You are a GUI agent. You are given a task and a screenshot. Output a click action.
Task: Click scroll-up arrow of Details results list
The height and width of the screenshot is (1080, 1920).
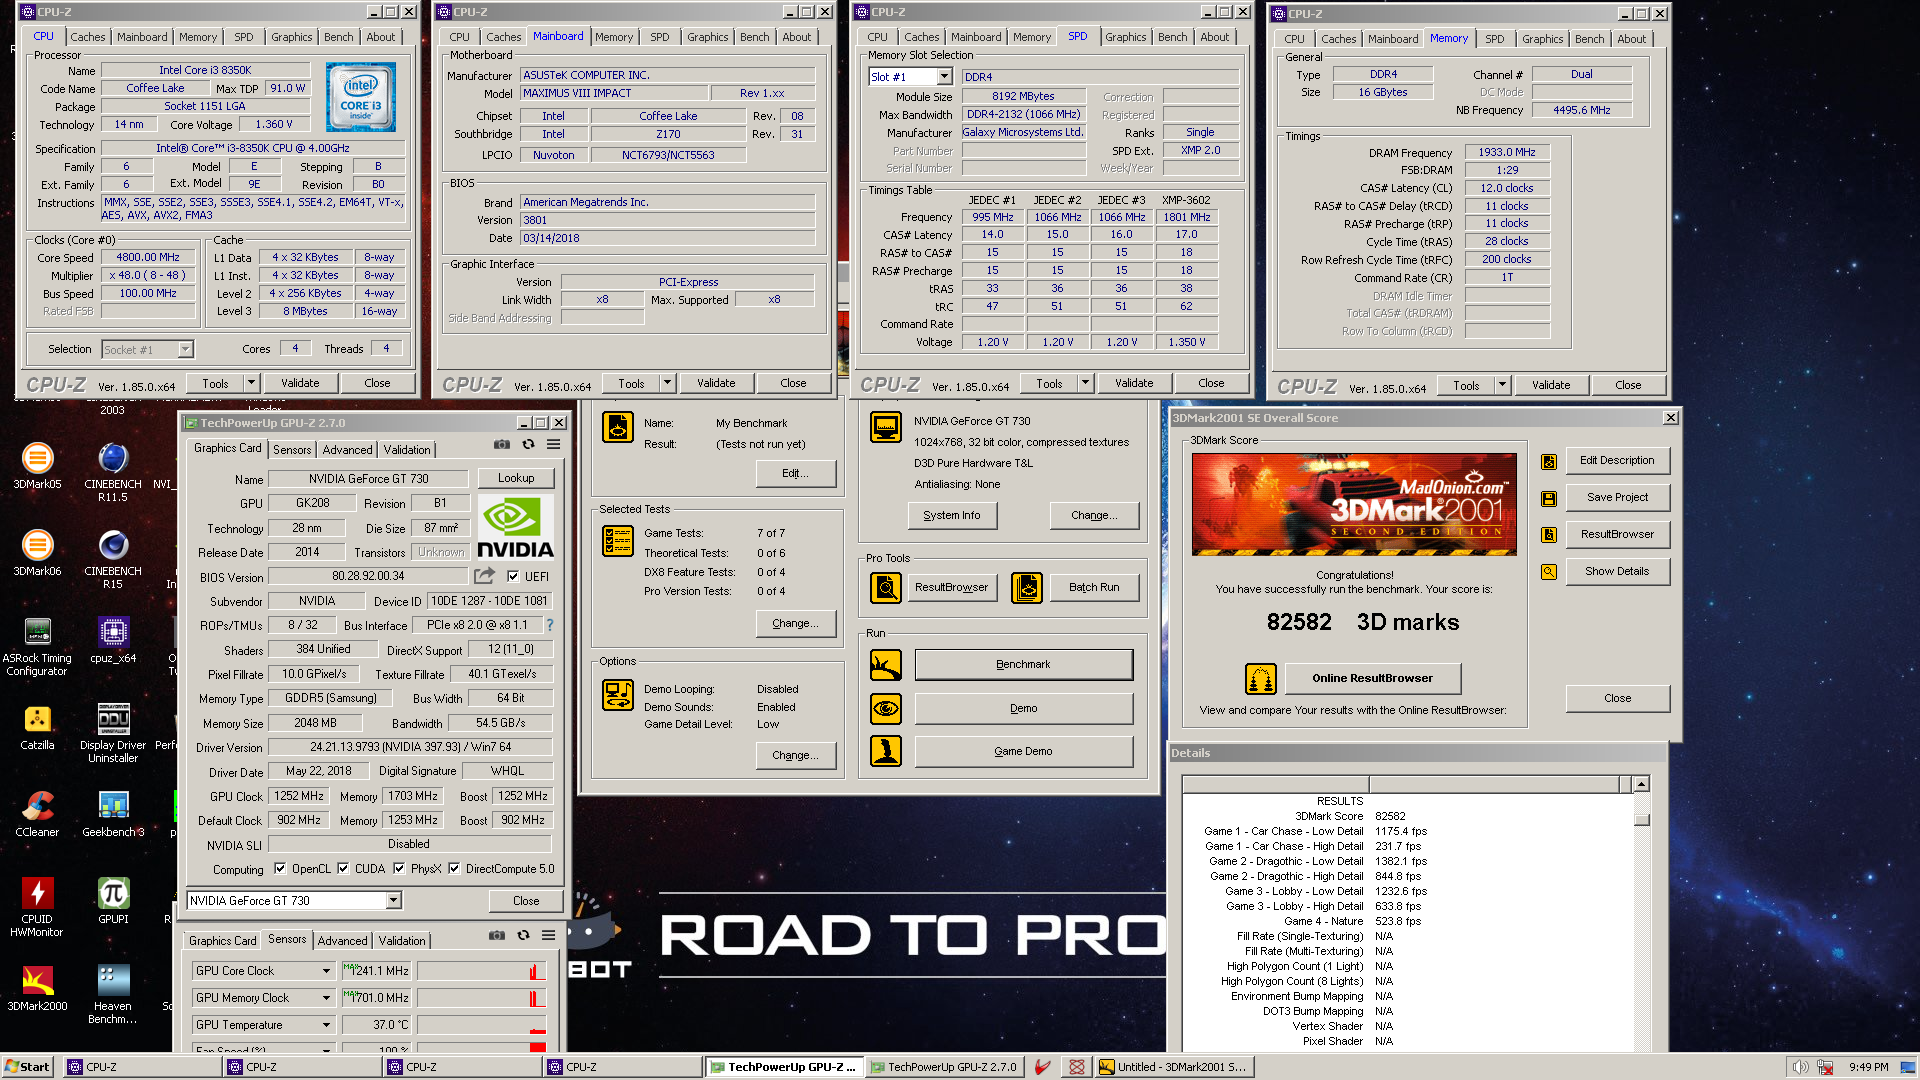coord(1641,785)
